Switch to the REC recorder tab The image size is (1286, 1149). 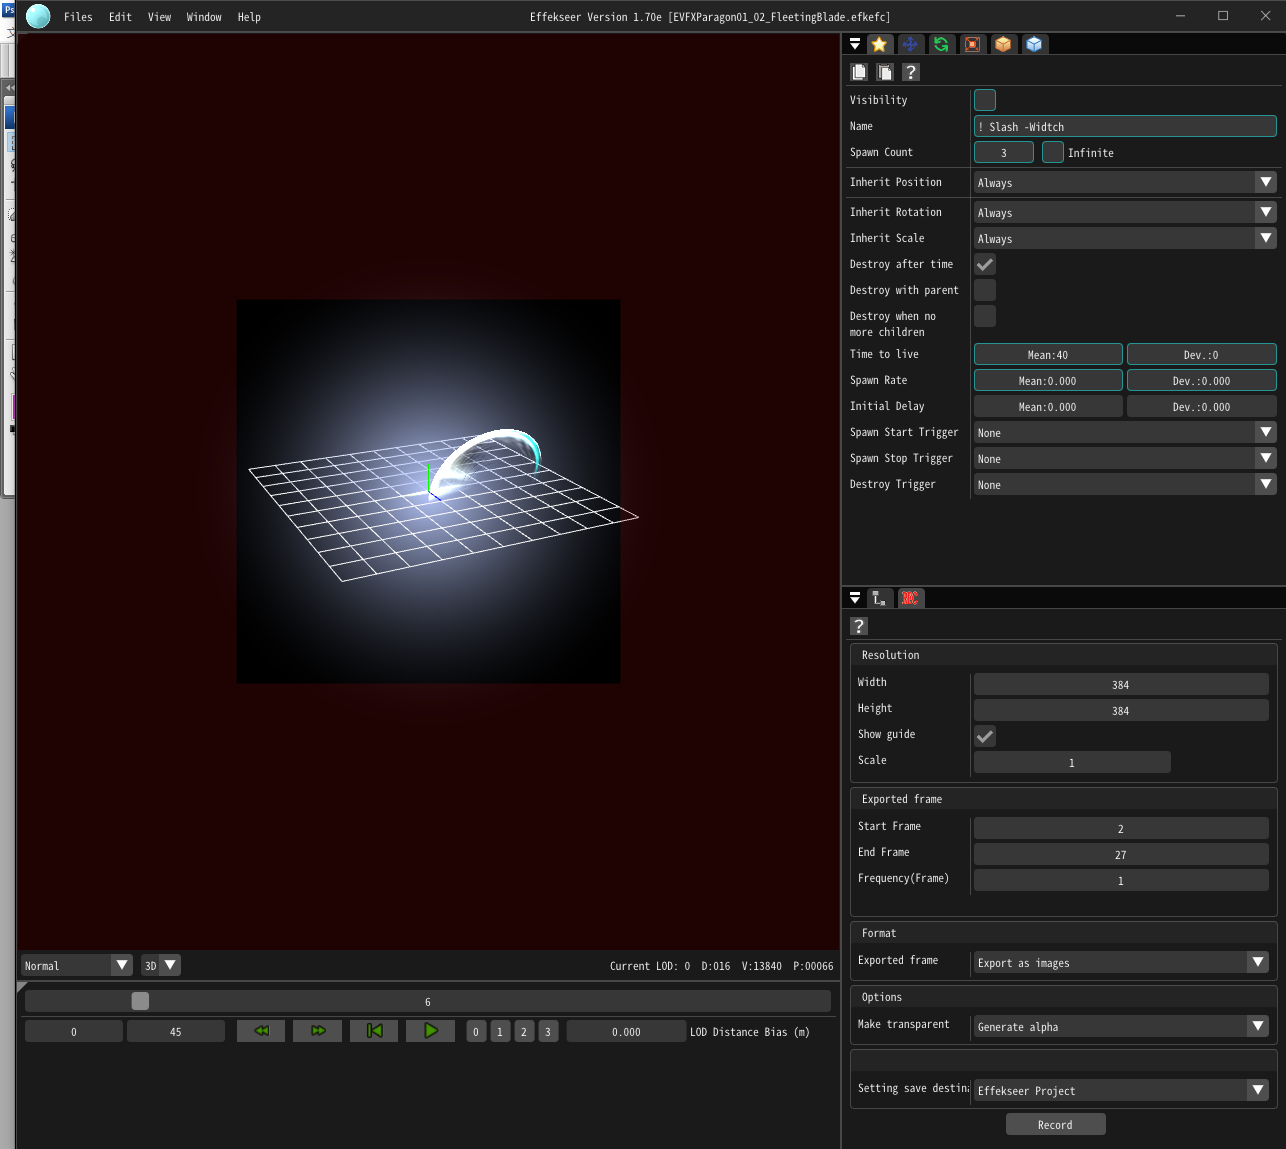click(x=910, y=598)
